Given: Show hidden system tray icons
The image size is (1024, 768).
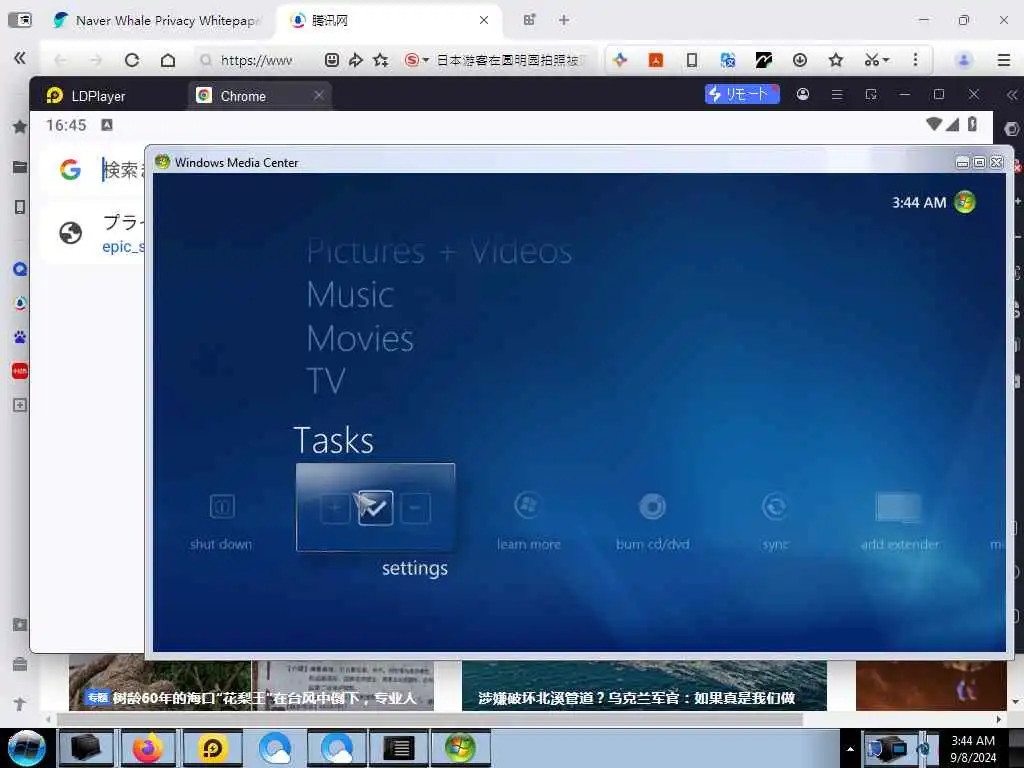Looking at the screenshot, I should coord(850,749).
